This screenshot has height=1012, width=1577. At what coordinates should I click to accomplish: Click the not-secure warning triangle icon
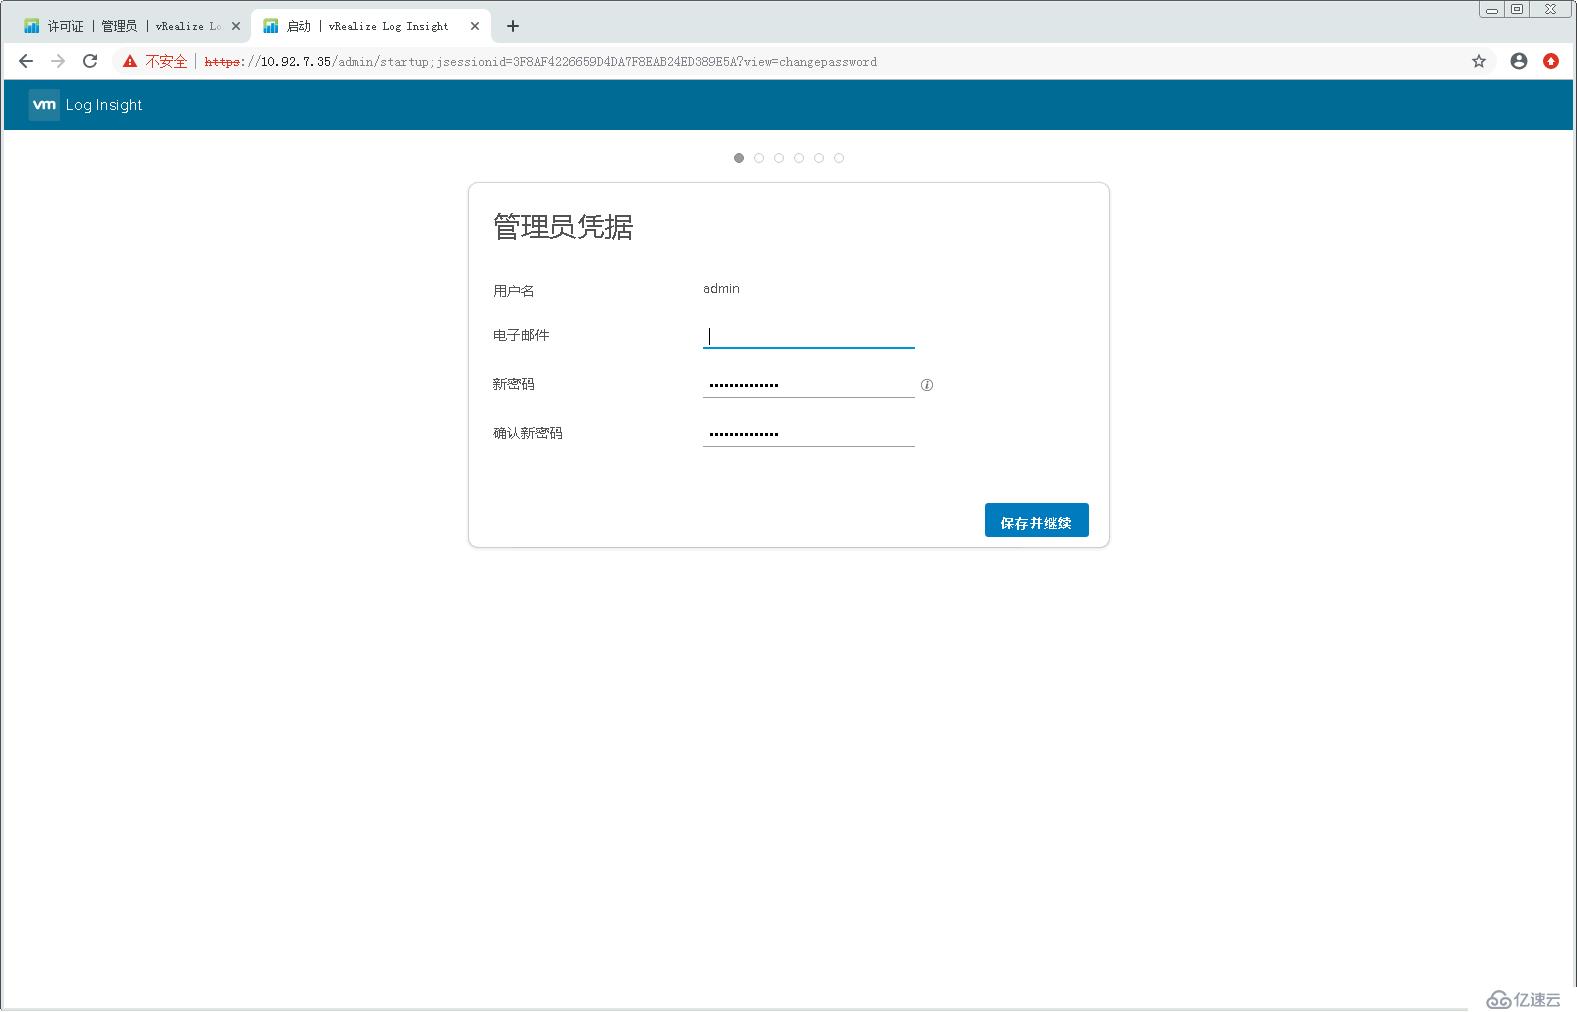(x=130, y=61)
